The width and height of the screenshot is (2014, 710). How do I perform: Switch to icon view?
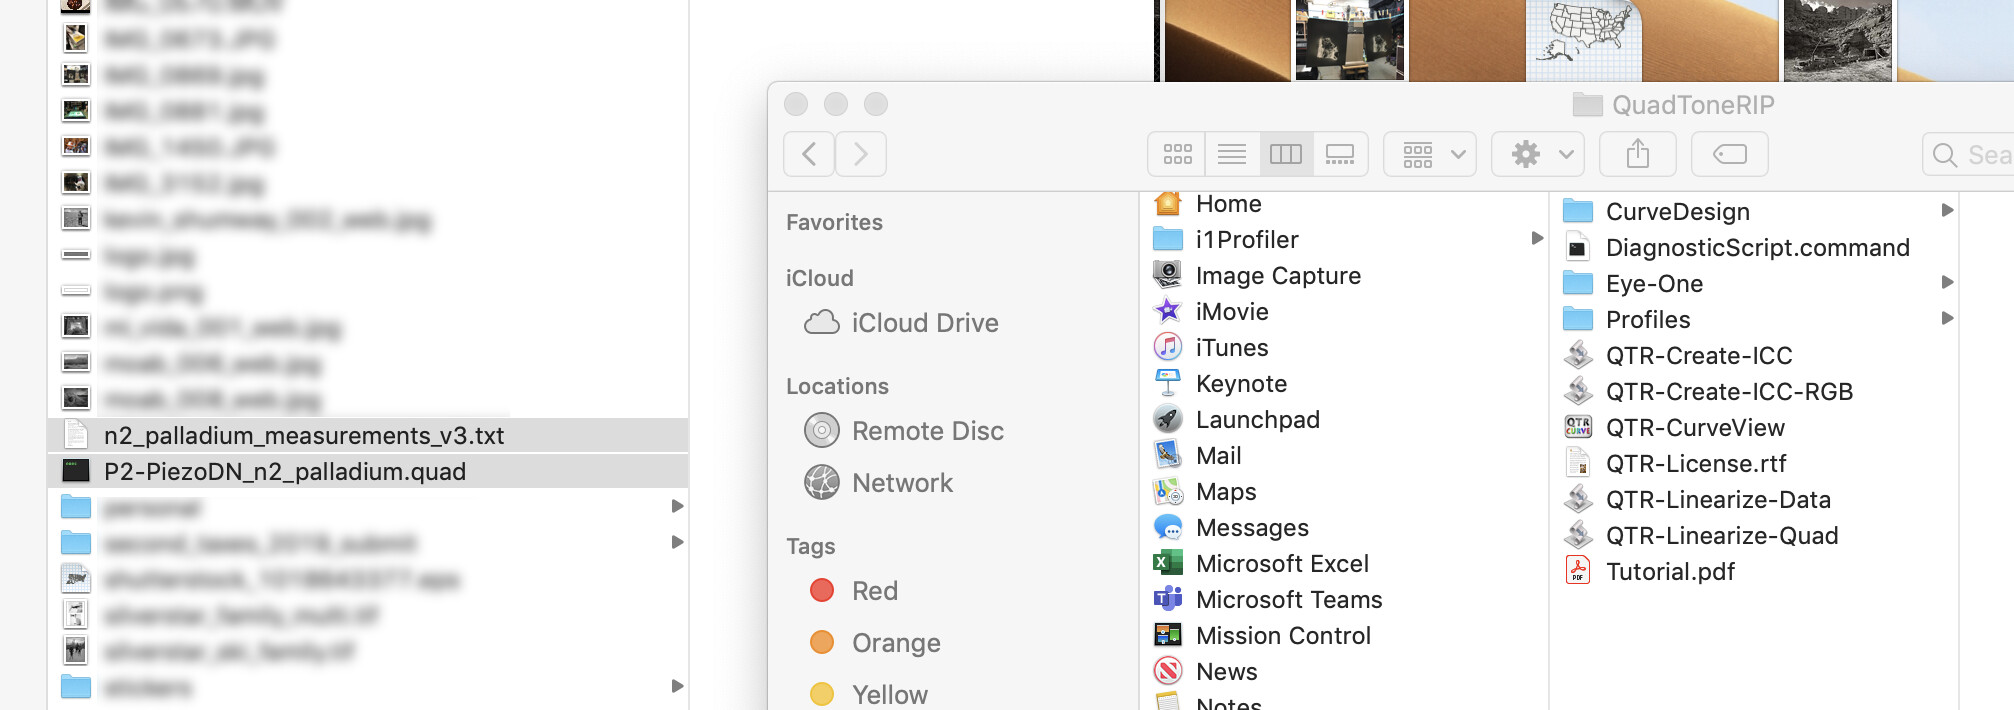[x=1177, y=154]
